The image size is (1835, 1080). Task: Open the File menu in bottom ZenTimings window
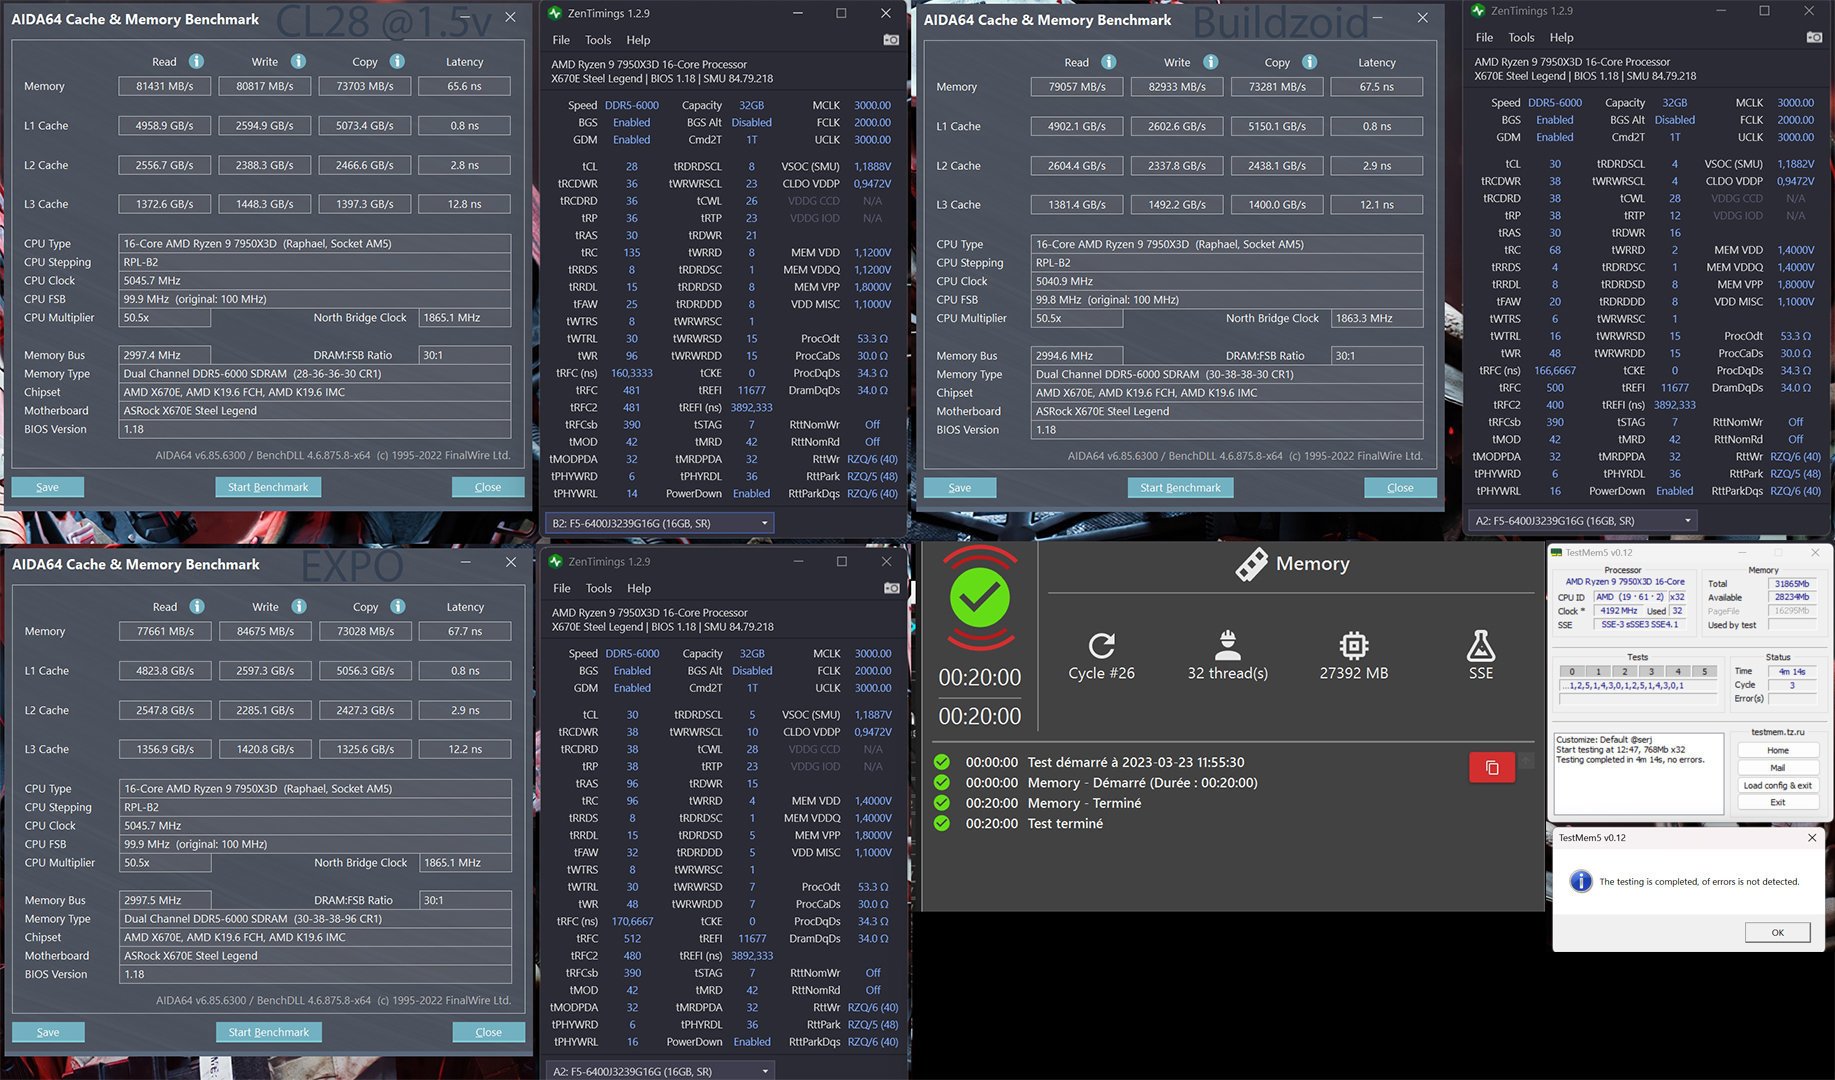click(562, 588)
